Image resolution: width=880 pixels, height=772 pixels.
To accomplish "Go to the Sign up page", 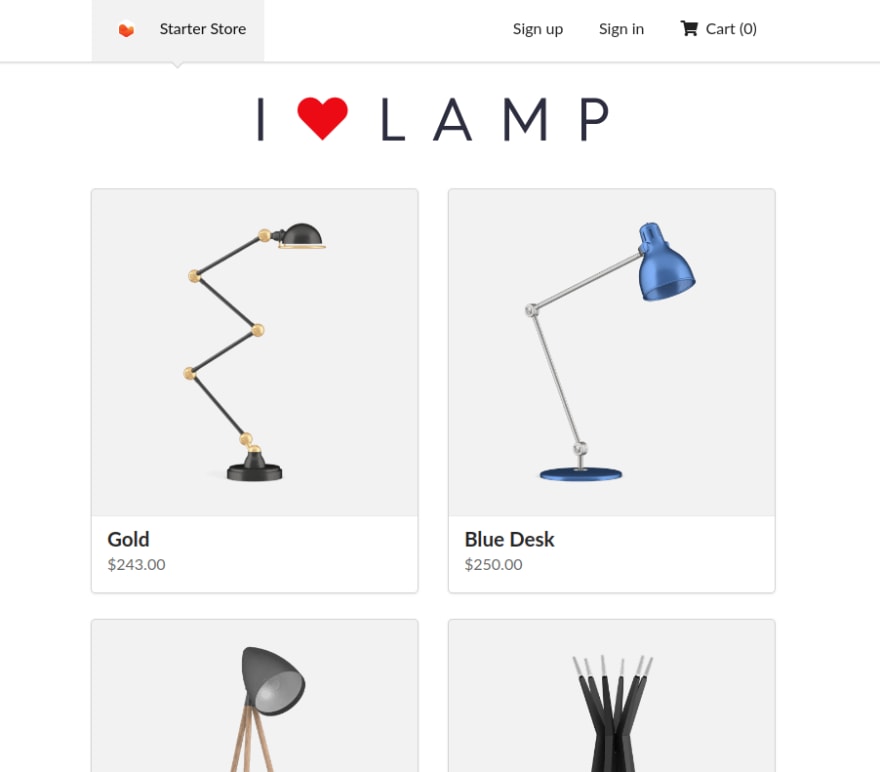I will (538, 29).
